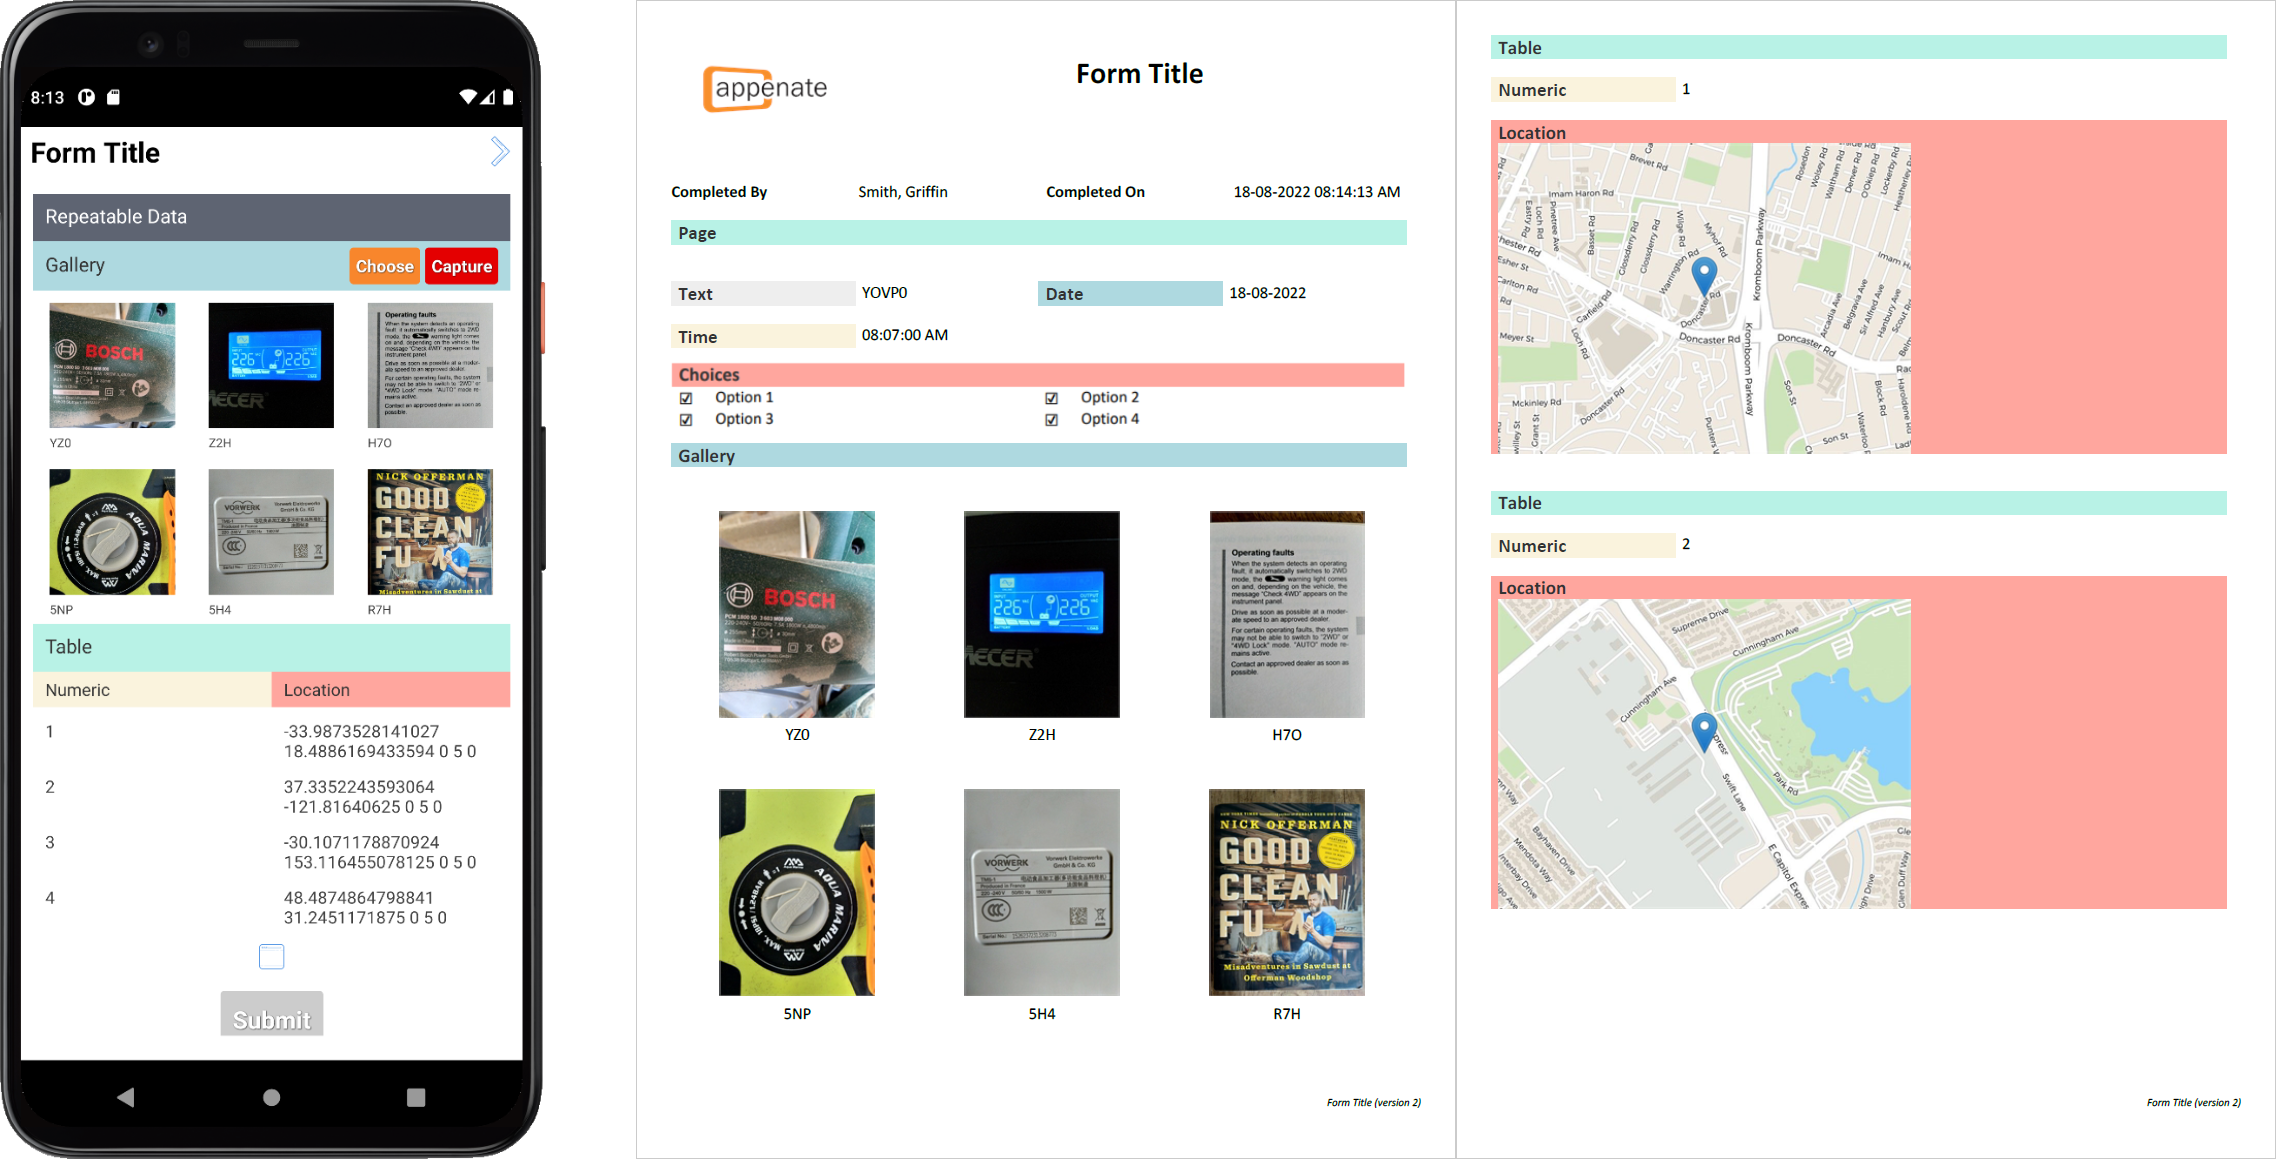Click the 5NP Aqua Marina photo in report
Viewport: 2276px width, 1159px height.
click(x=797, y=892)
